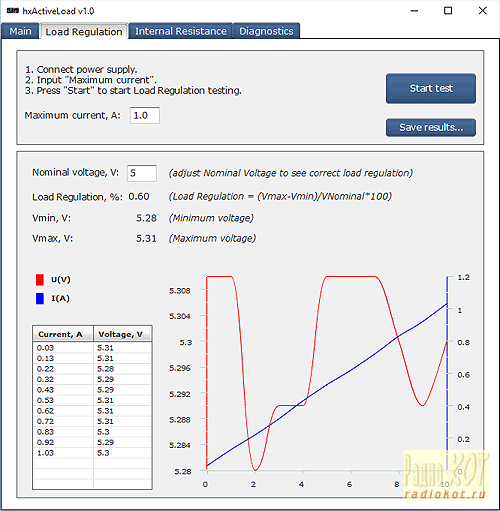
Task: Focus the Maximum current input field
Action: pyautogui.click(x=145, y=115)
